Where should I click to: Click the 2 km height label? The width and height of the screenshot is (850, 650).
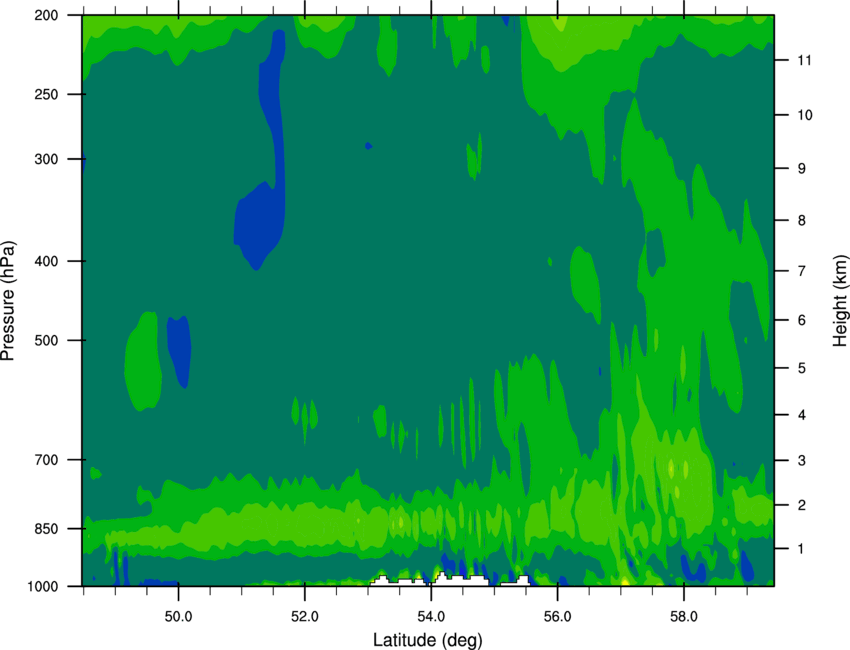(802, 505)
